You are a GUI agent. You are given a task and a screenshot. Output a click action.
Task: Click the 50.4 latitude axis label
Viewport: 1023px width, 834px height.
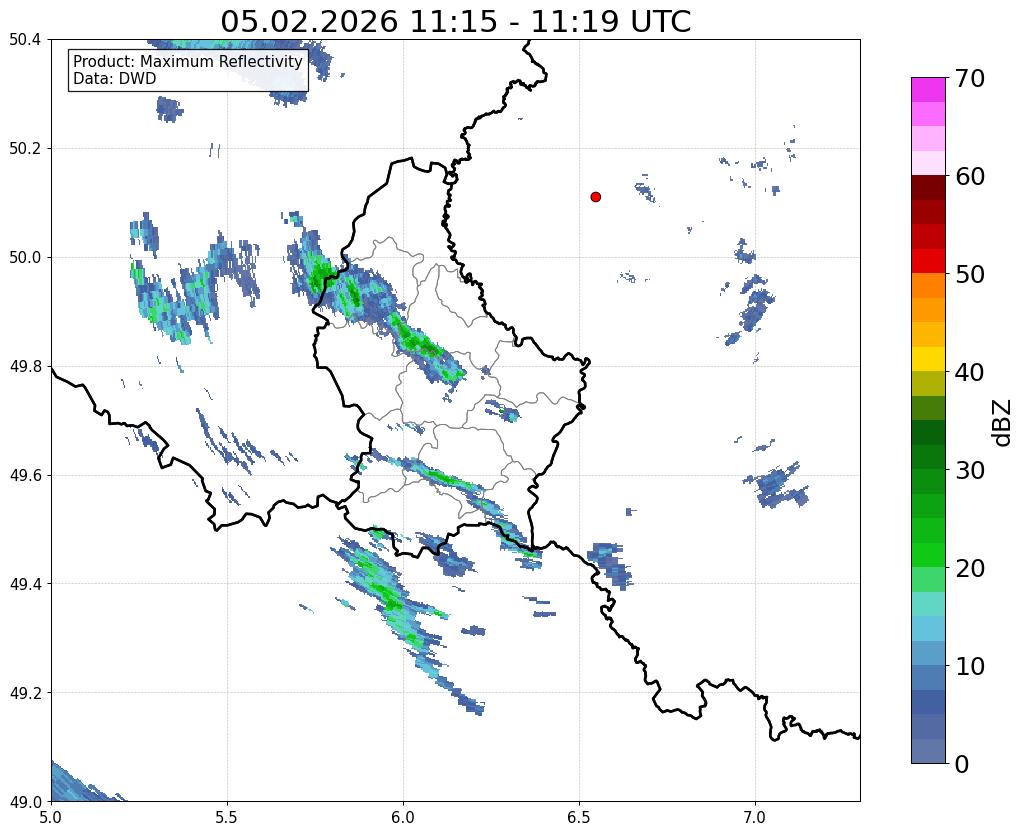click(x=25, y=40)
